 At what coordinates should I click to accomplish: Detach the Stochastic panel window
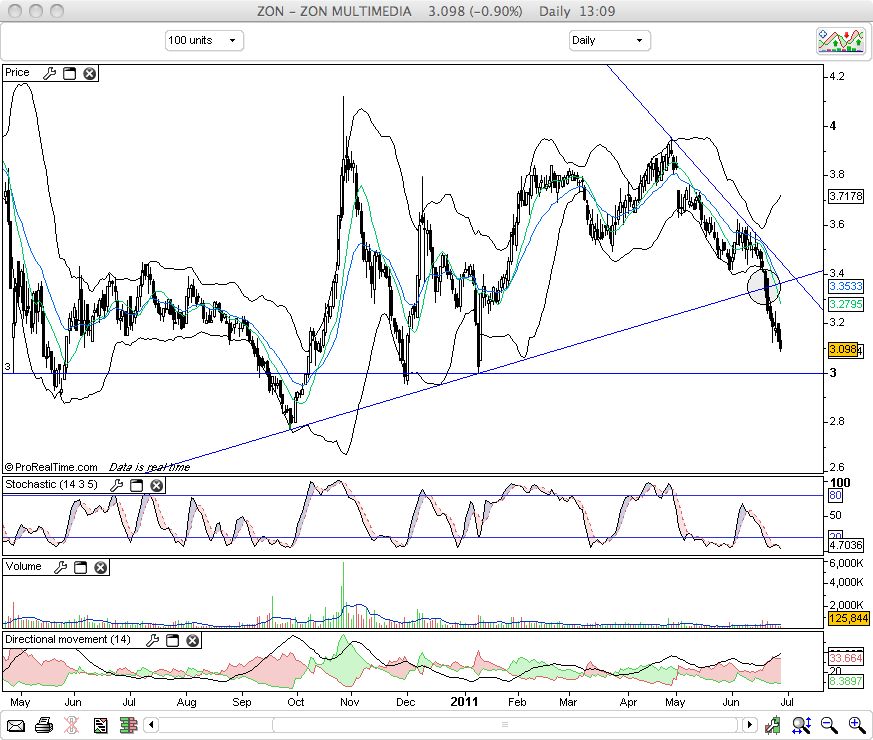coord(136,486)
